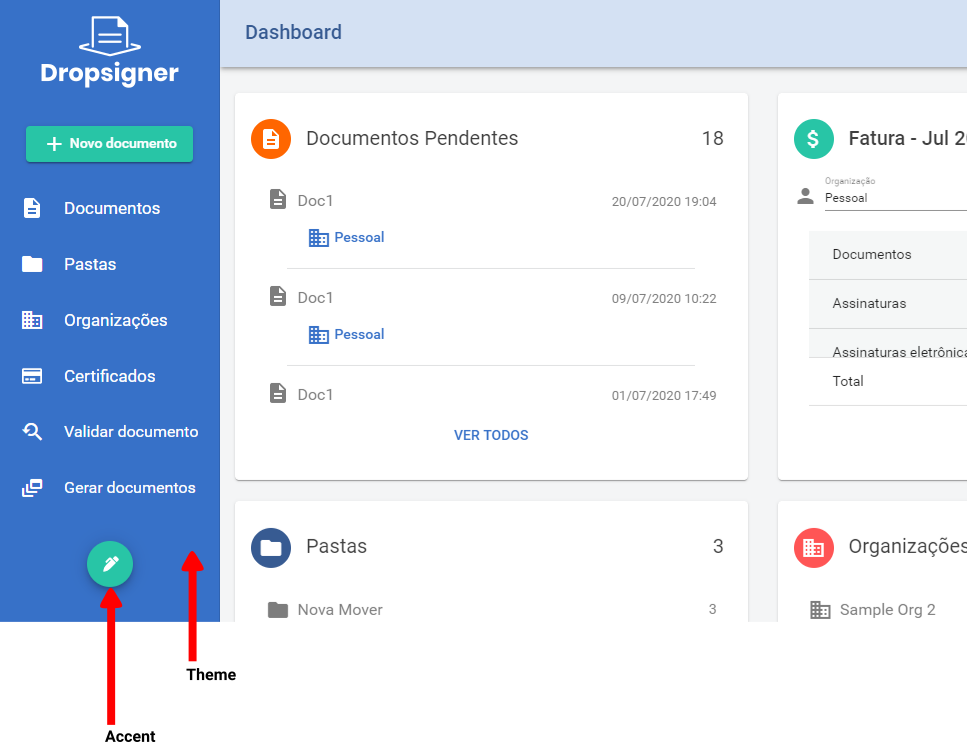Click the green dollar Fatura icon
This screenshot has width=967, height=742.
point(813,139)
